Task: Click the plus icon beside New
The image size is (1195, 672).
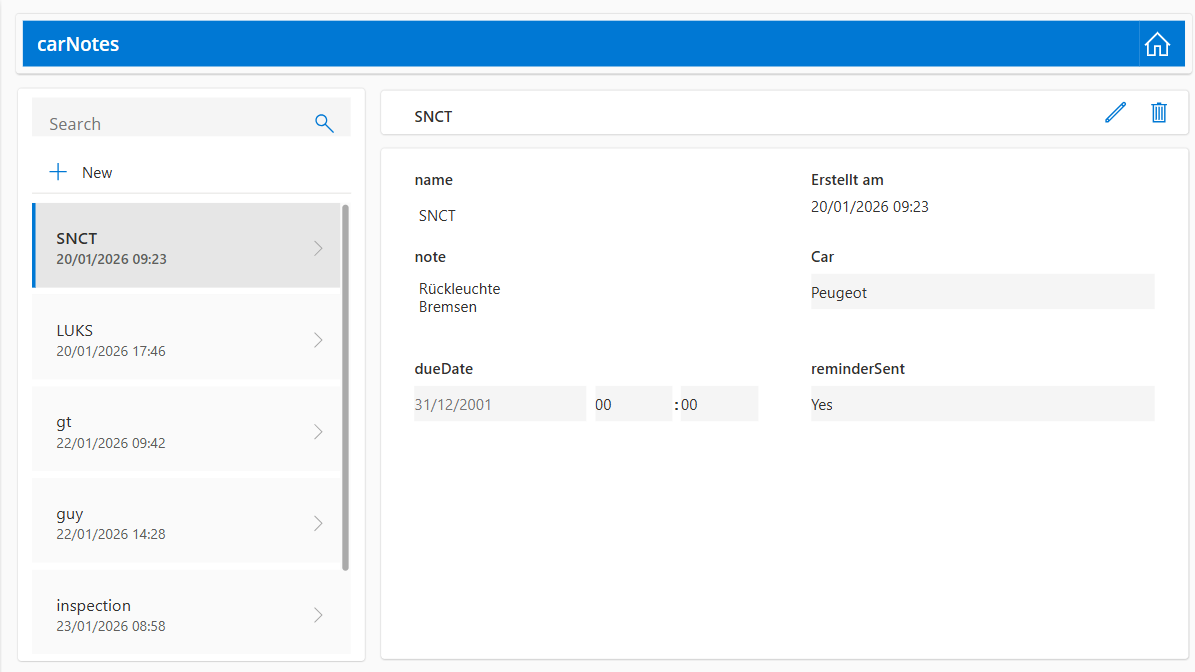Action: pos(58,172)
